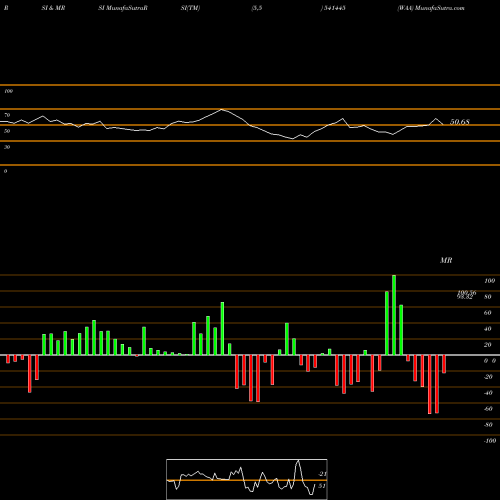
Task: Click the RSI axis label 70
Action: (7, 115)
